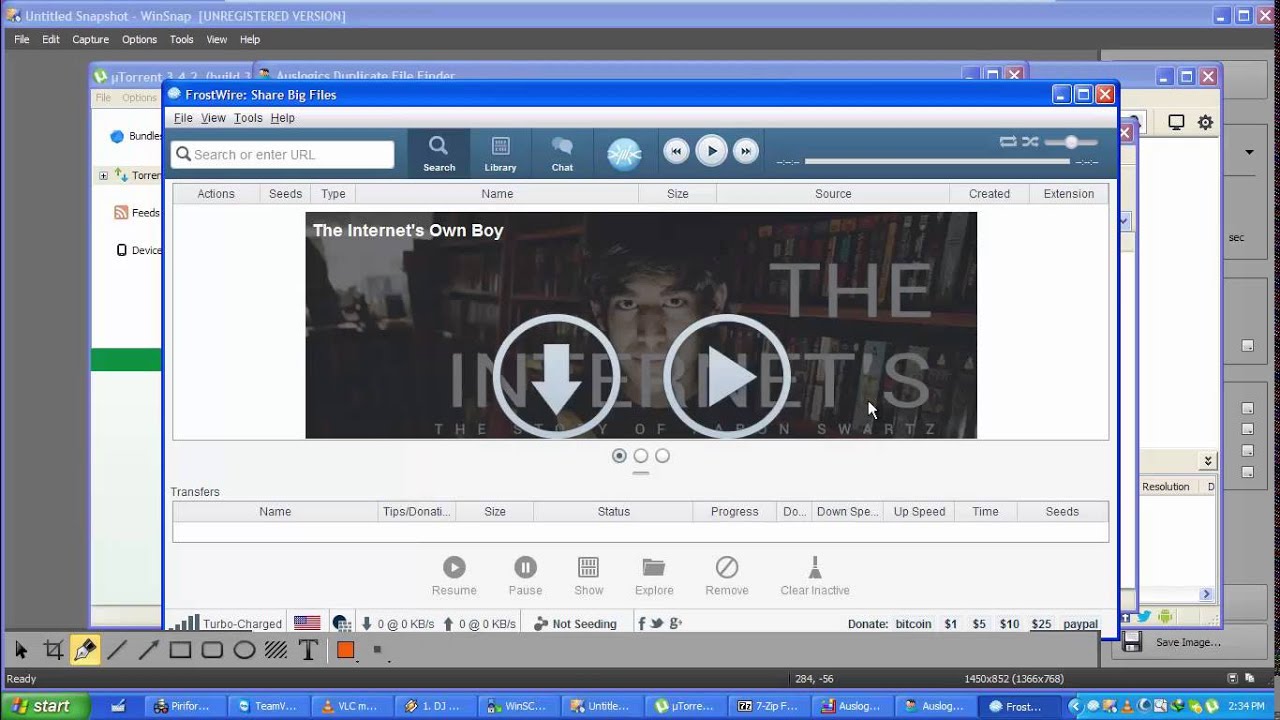
Task: Select WinSnap pen tool
Action: pos(85,650)
